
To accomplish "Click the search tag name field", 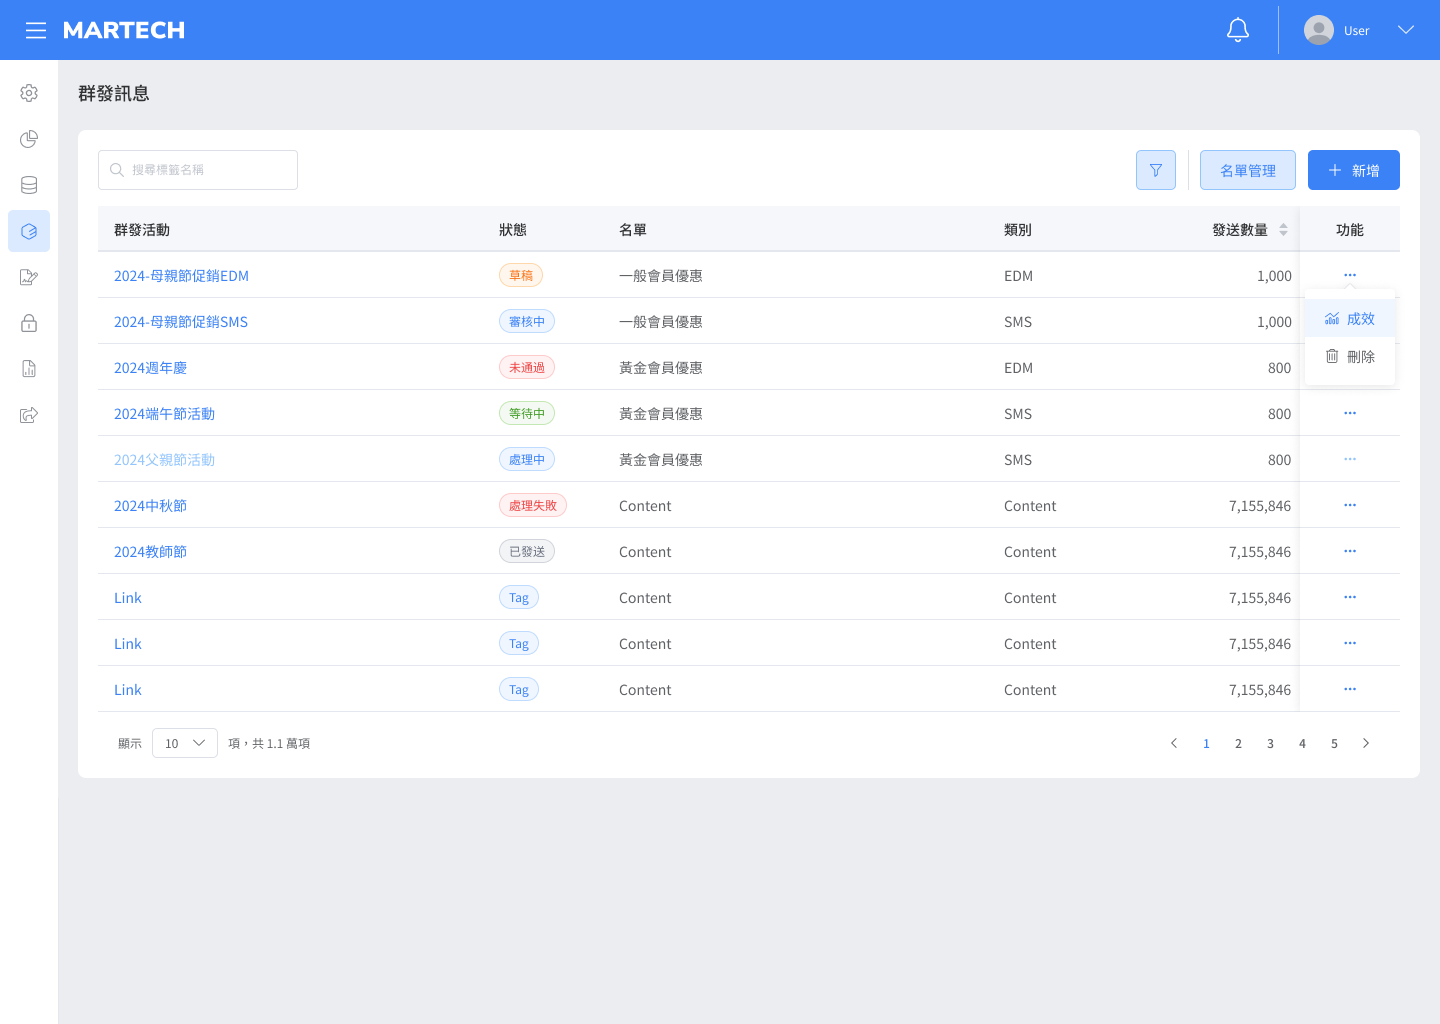I will (198, 170).
